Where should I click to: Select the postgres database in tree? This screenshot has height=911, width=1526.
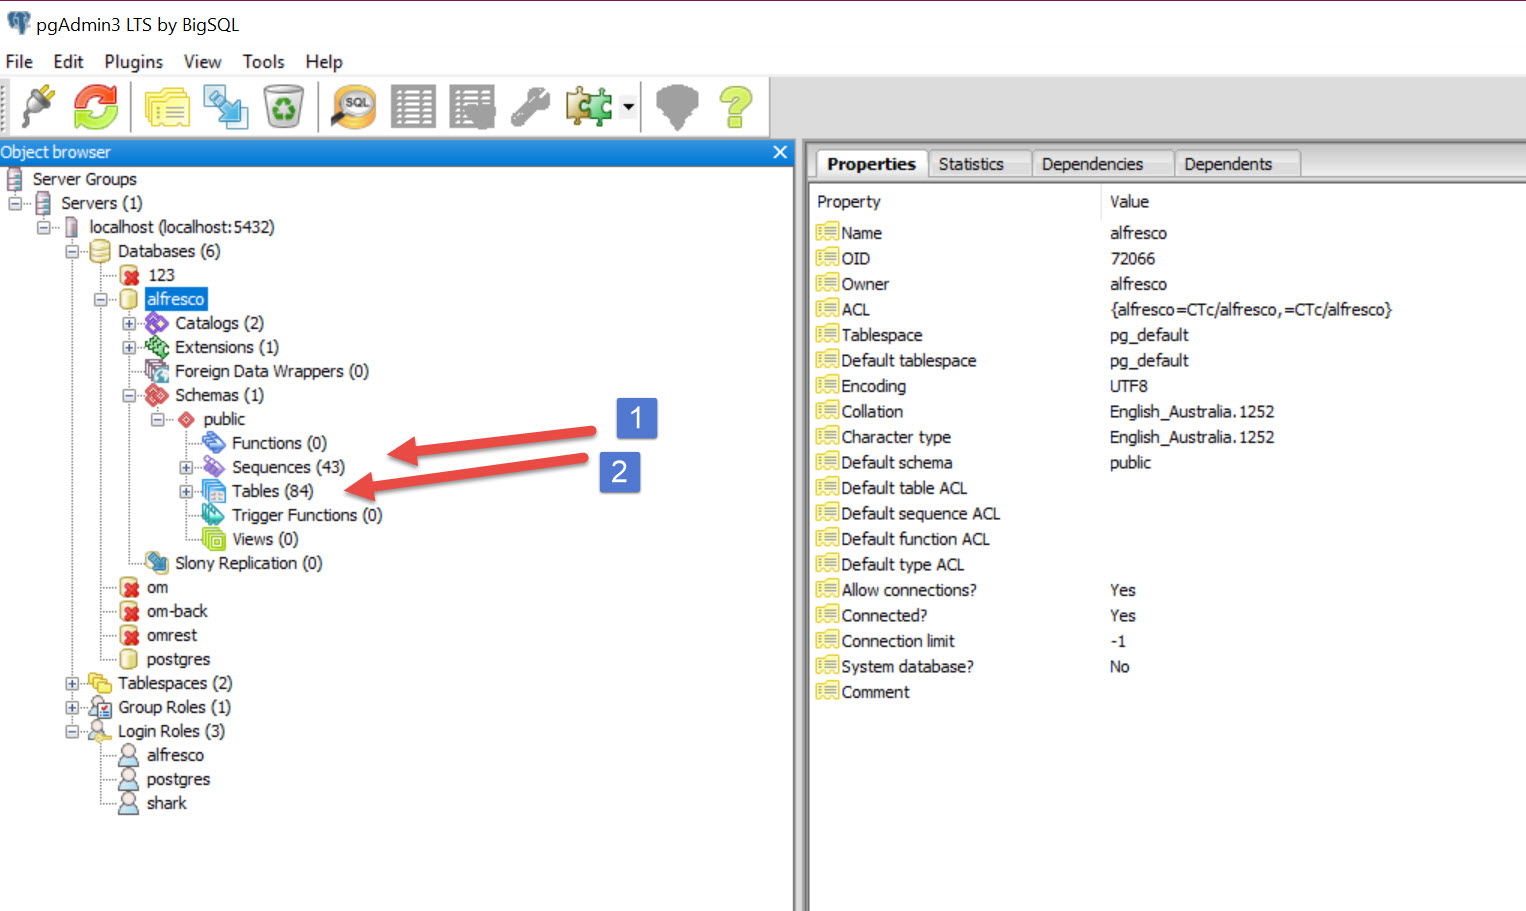[178, 660]
